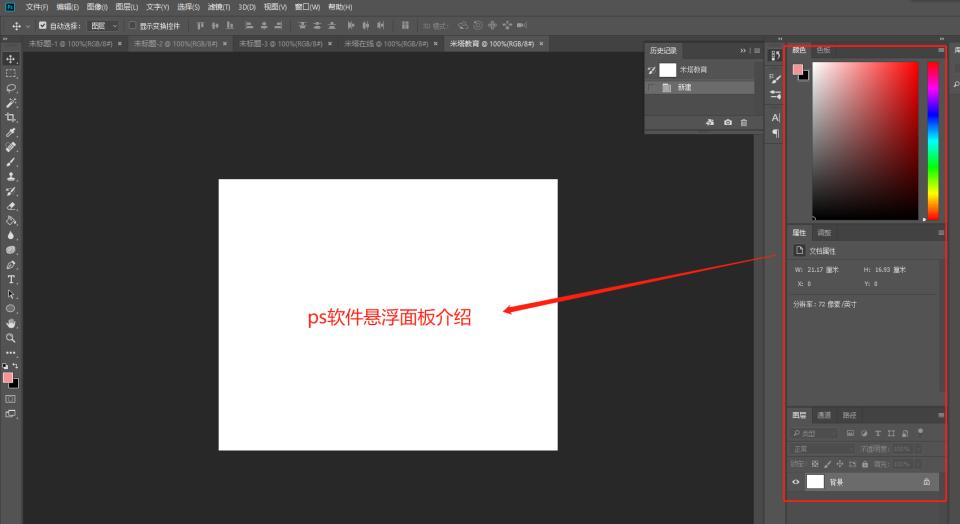Pick a shade in the color field
The height and width of the screenshot is (524, 960).
[865, 140]
